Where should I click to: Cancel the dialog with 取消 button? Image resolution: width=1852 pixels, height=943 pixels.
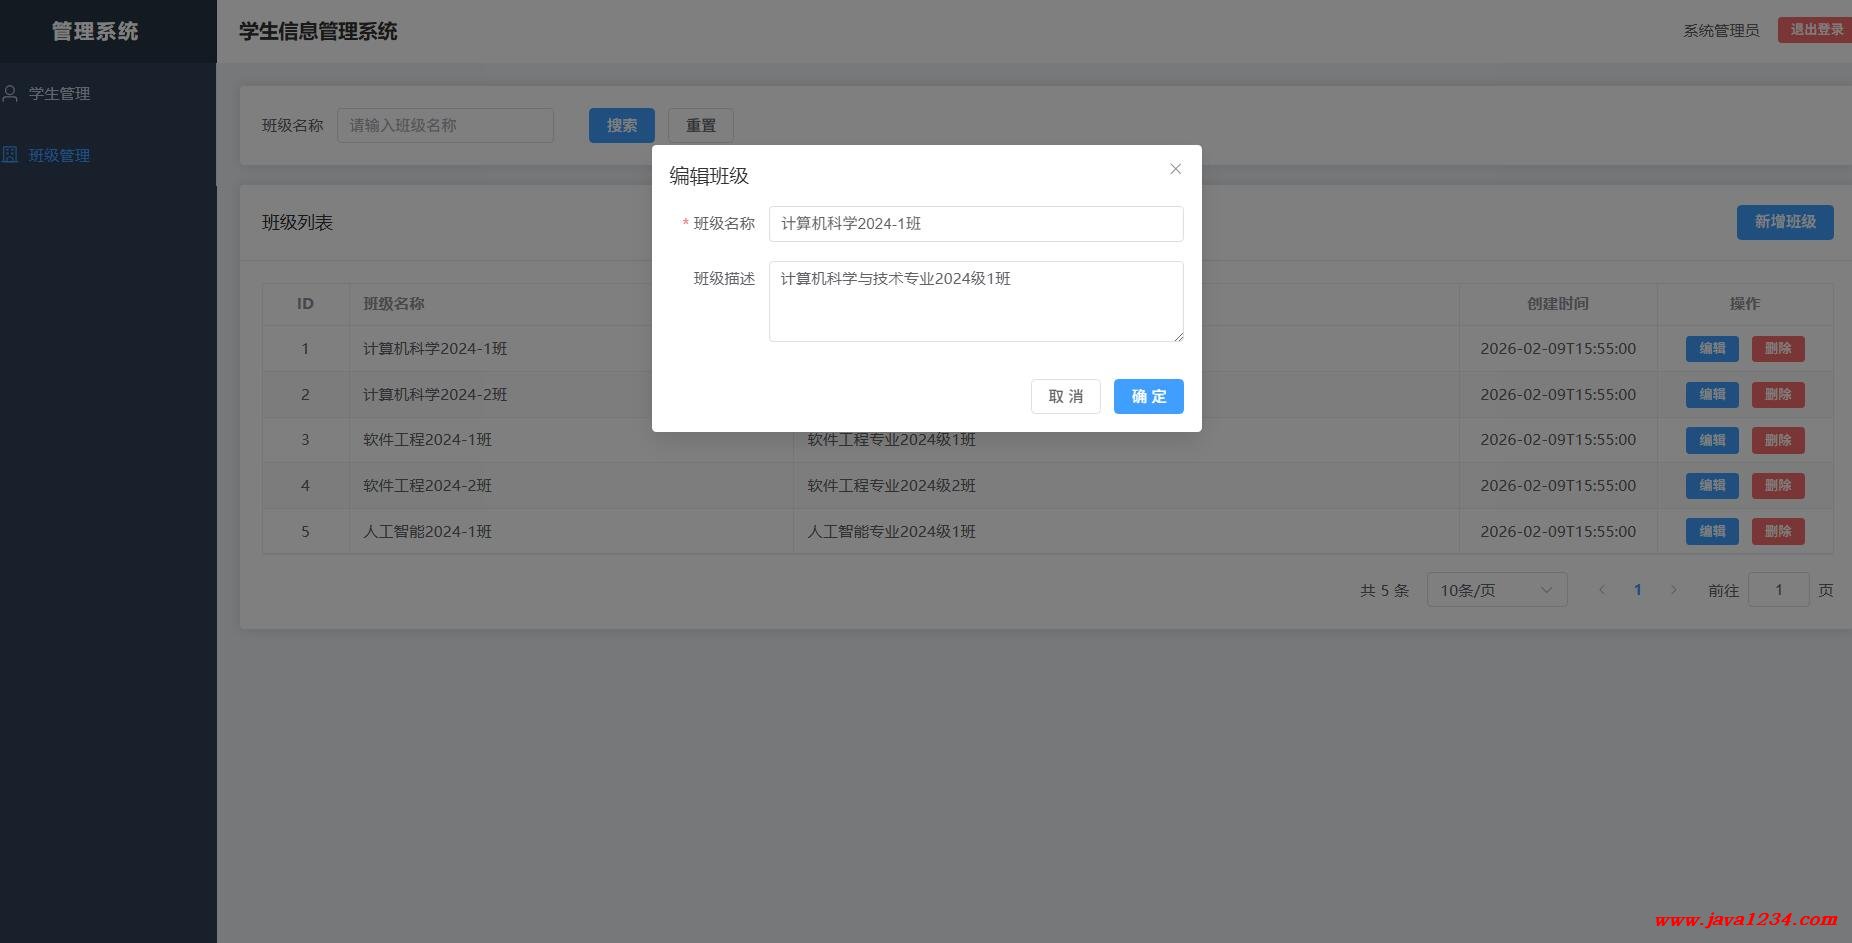tap(1065, 396)
